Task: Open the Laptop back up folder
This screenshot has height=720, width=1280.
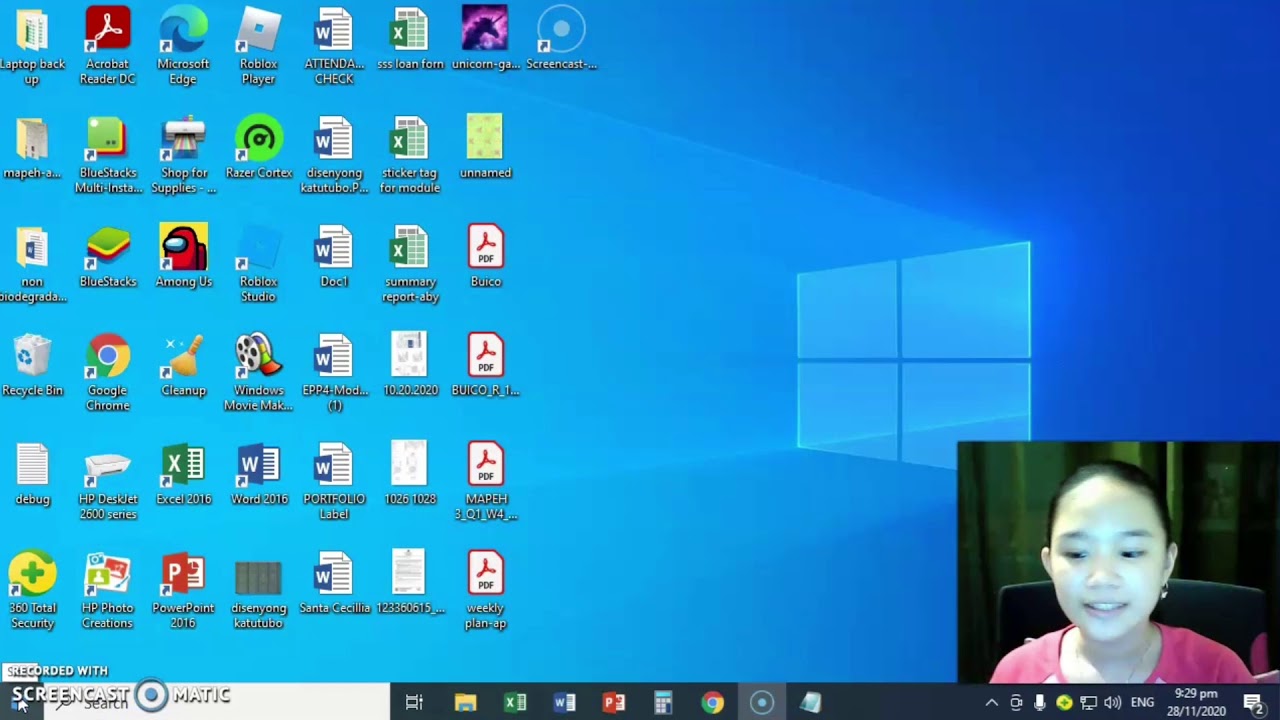Action: [32, 46]
